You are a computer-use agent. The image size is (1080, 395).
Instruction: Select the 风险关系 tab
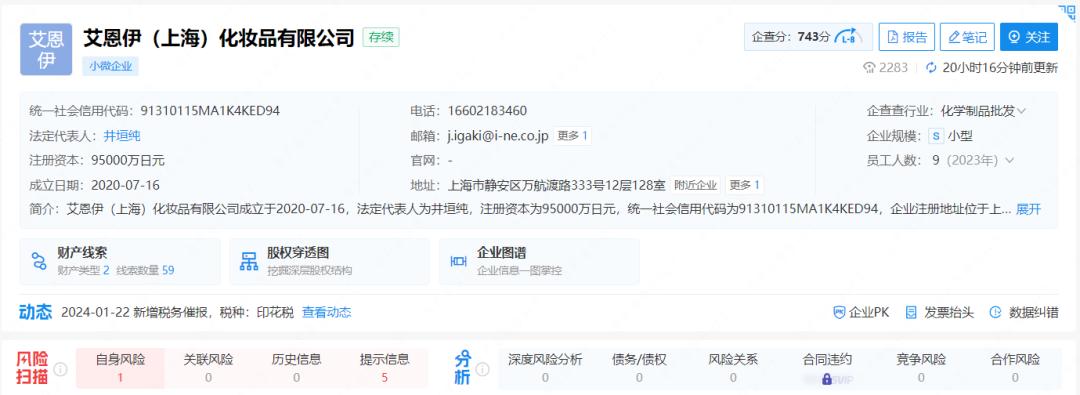pyautogui.click(x=734, y=368)
